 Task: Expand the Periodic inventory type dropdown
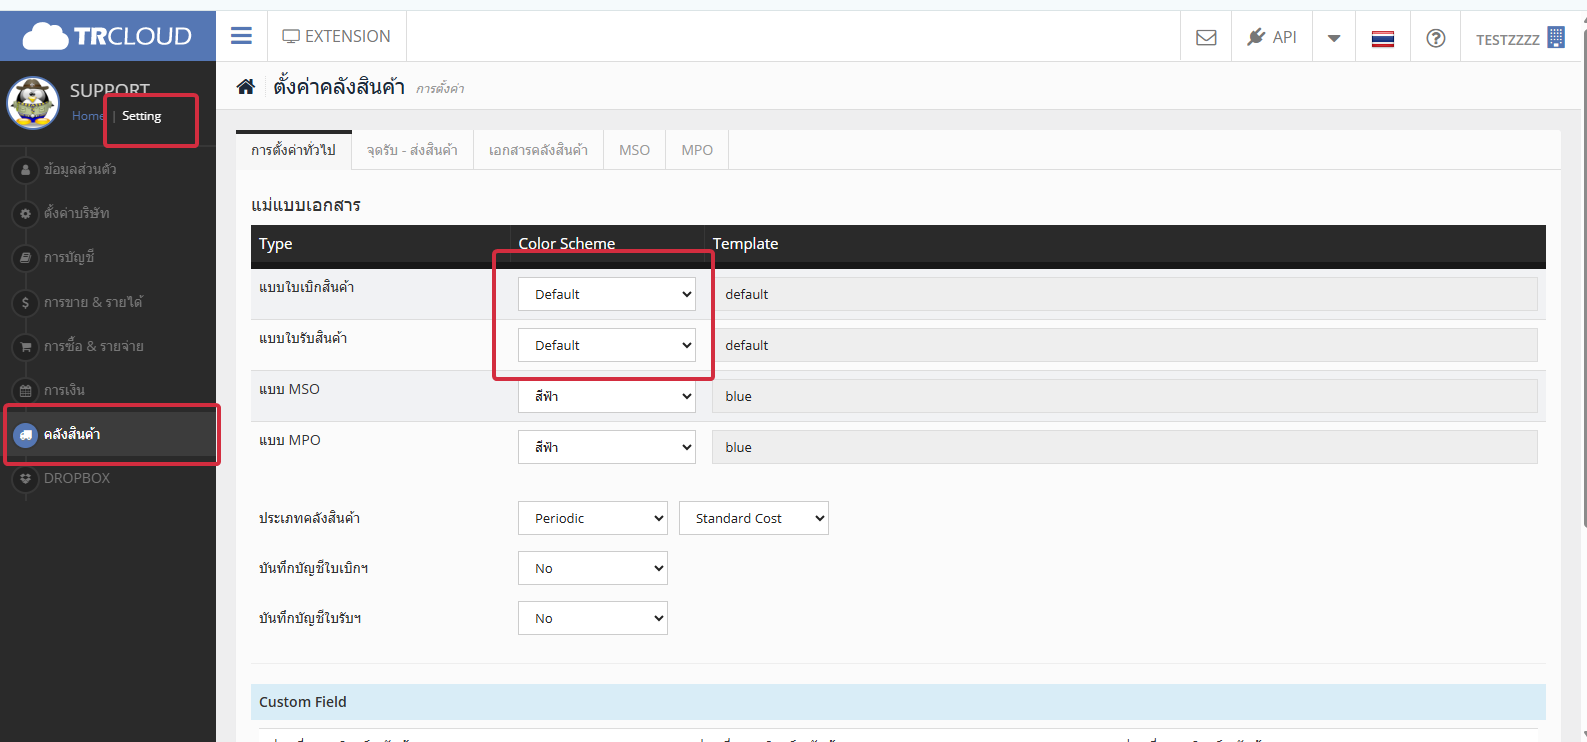[593, 518]
